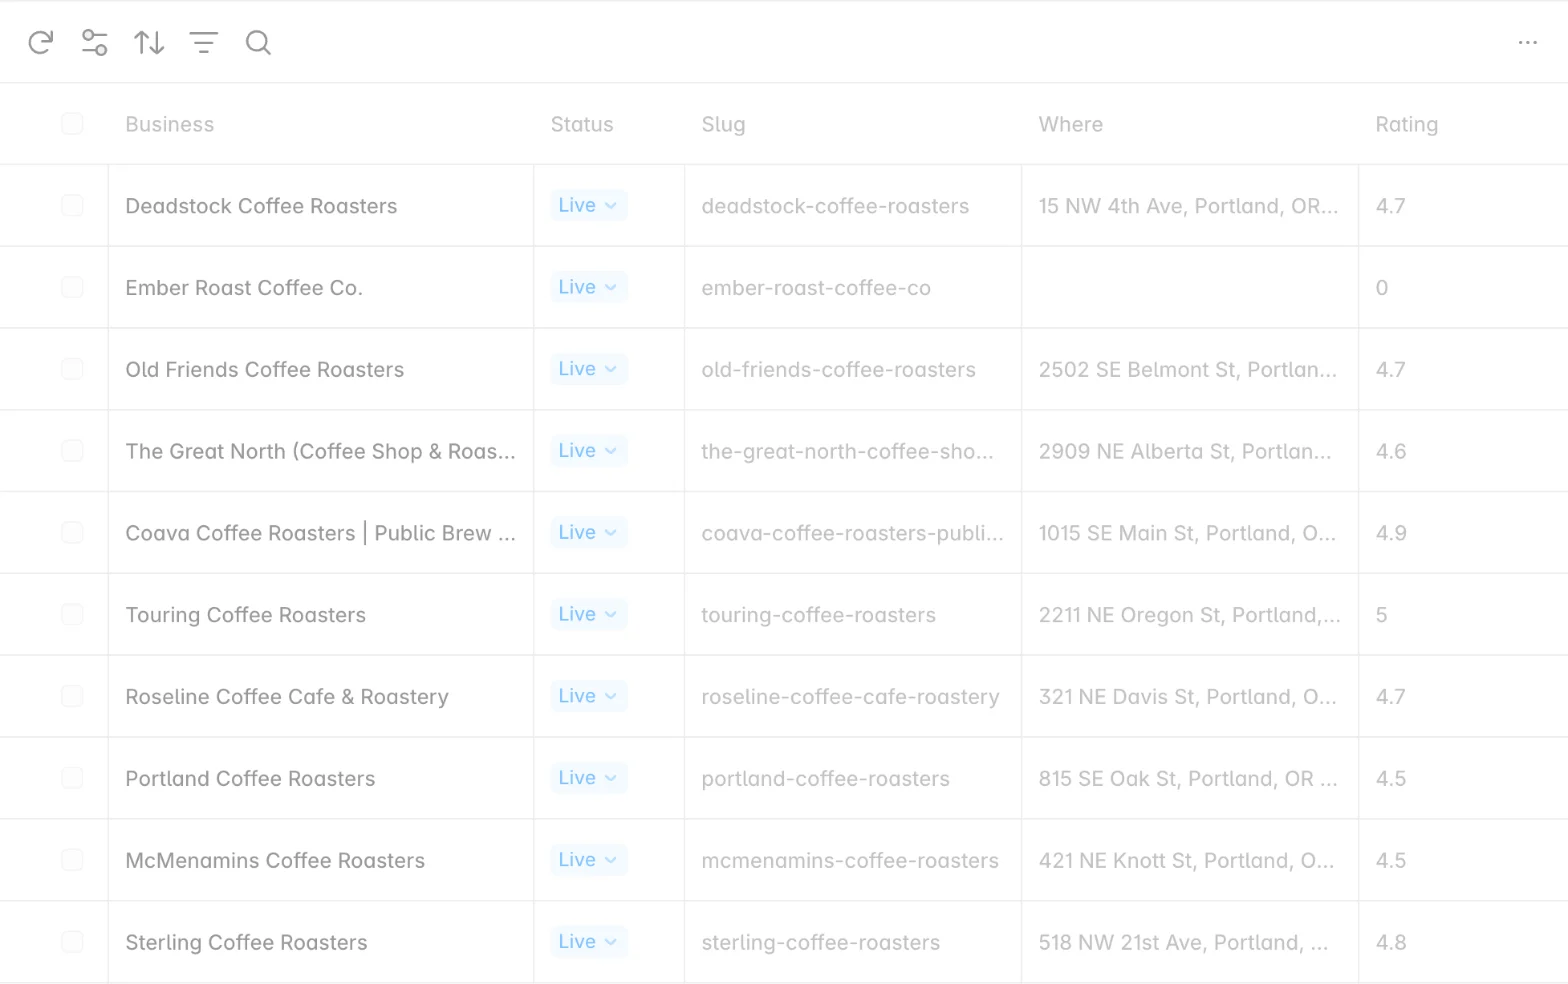
Task: Click the Status column header
Action: [x=582, y=124]
